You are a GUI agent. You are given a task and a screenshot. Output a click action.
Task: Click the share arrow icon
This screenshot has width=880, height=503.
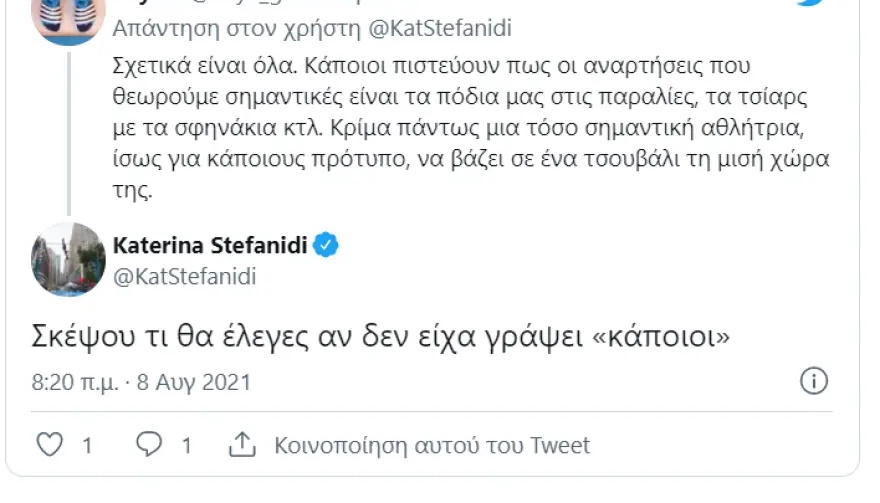[241, 444]
